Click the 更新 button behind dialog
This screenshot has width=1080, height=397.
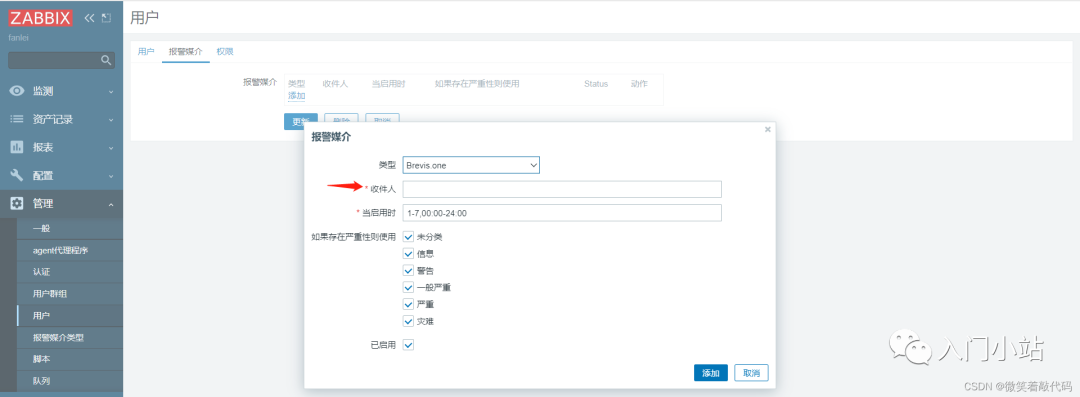(x=301, y=121)
